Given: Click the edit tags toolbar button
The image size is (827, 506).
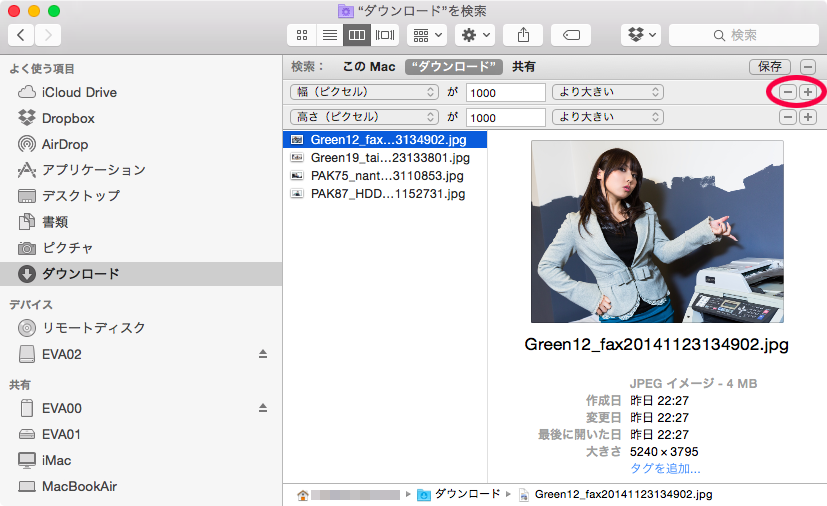Looking at the screenshot, I should [x=571, y=35].
